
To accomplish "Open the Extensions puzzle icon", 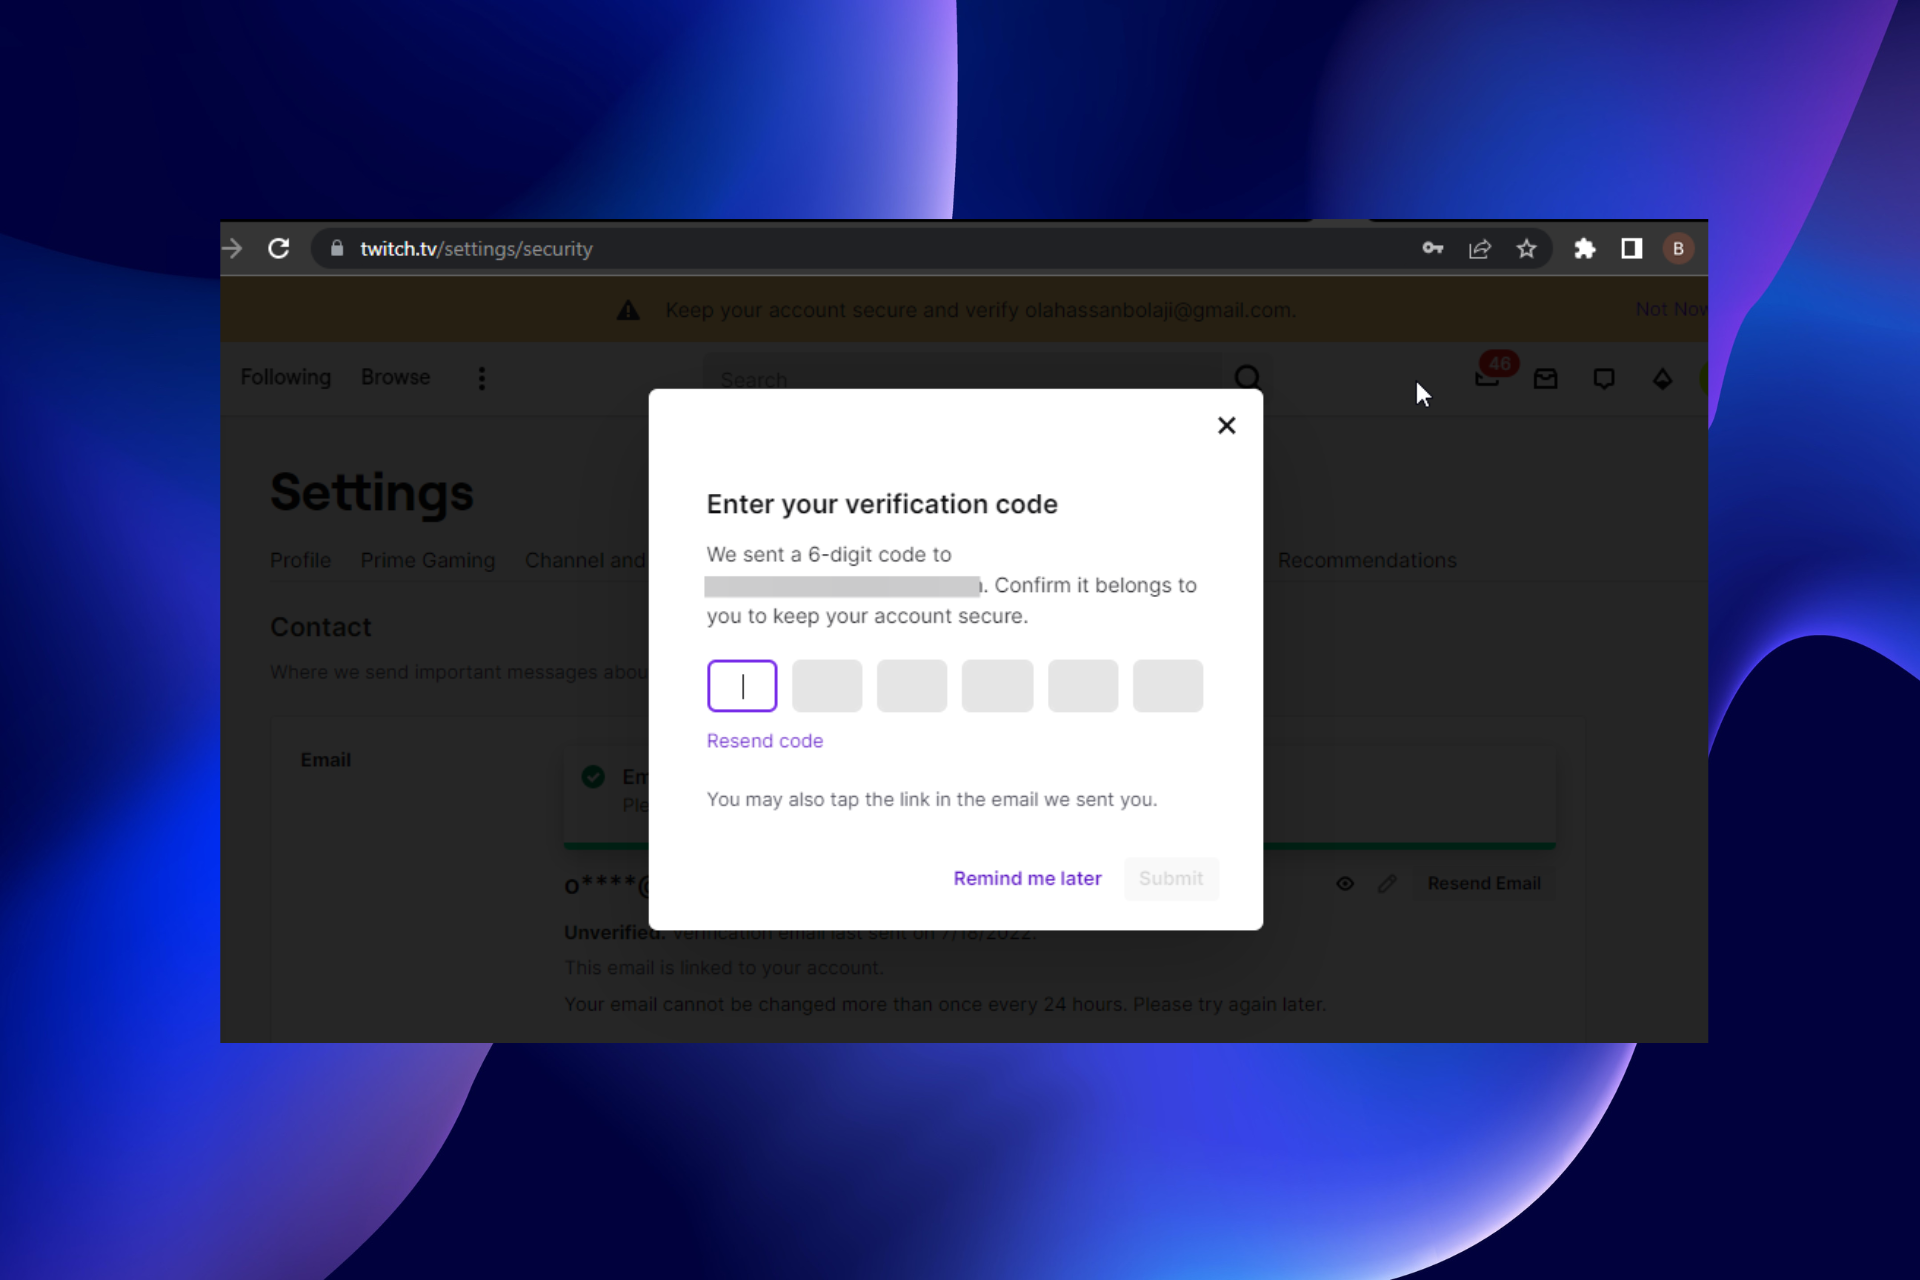I will pyautogui.click(x=1584, y=248).
